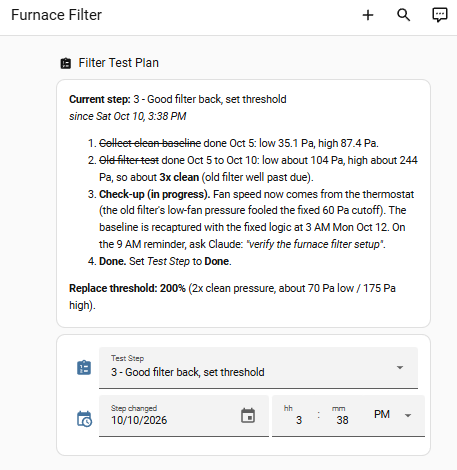Screen dimensions: 457x470
Task: Open the date picker calendar icon
Action: click(248, 416)
